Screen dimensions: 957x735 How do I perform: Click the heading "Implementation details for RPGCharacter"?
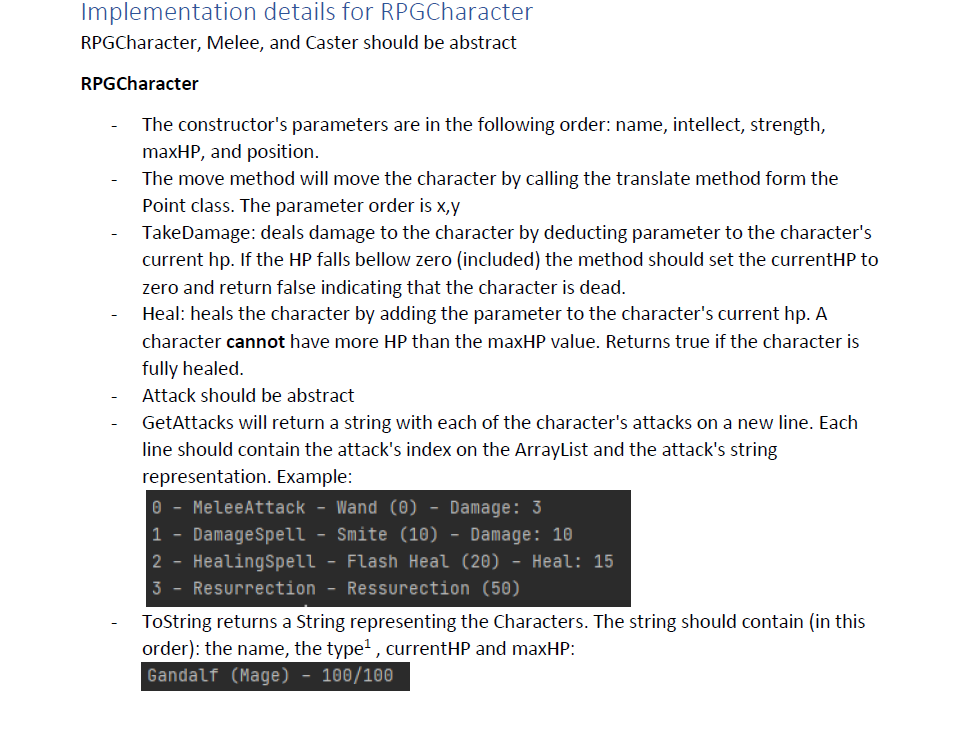pyautogui.click(x=307, y=12)
